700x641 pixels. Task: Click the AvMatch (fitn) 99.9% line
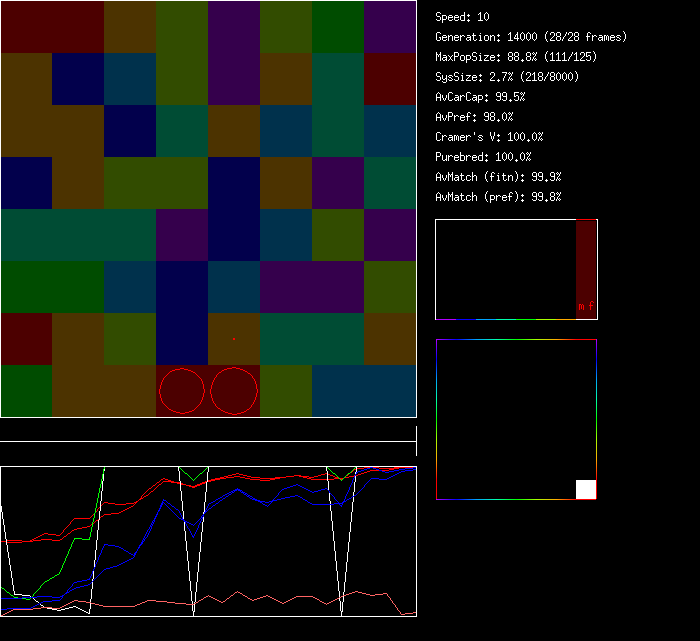pos(498,177)
